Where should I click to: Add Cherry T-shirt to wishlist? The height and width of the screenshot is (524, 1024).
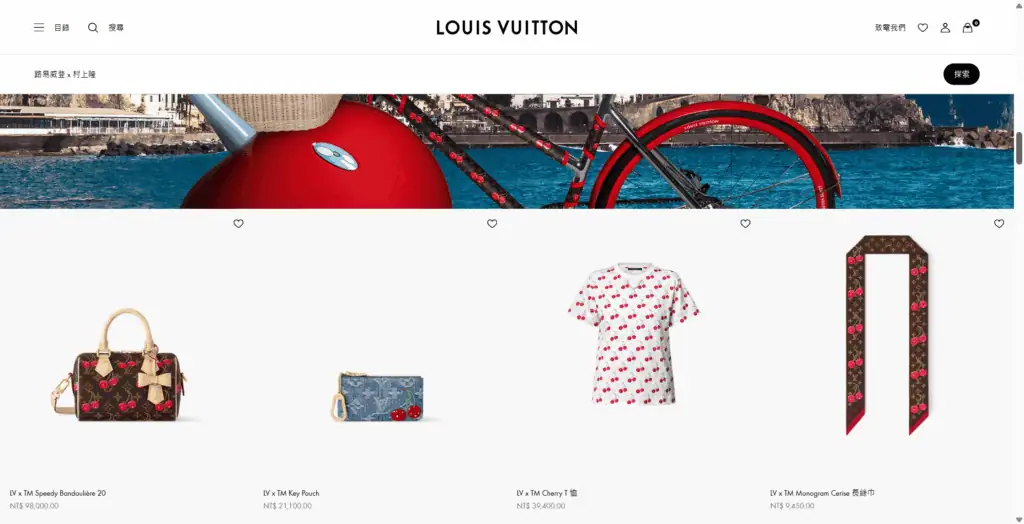click(745, 223)
